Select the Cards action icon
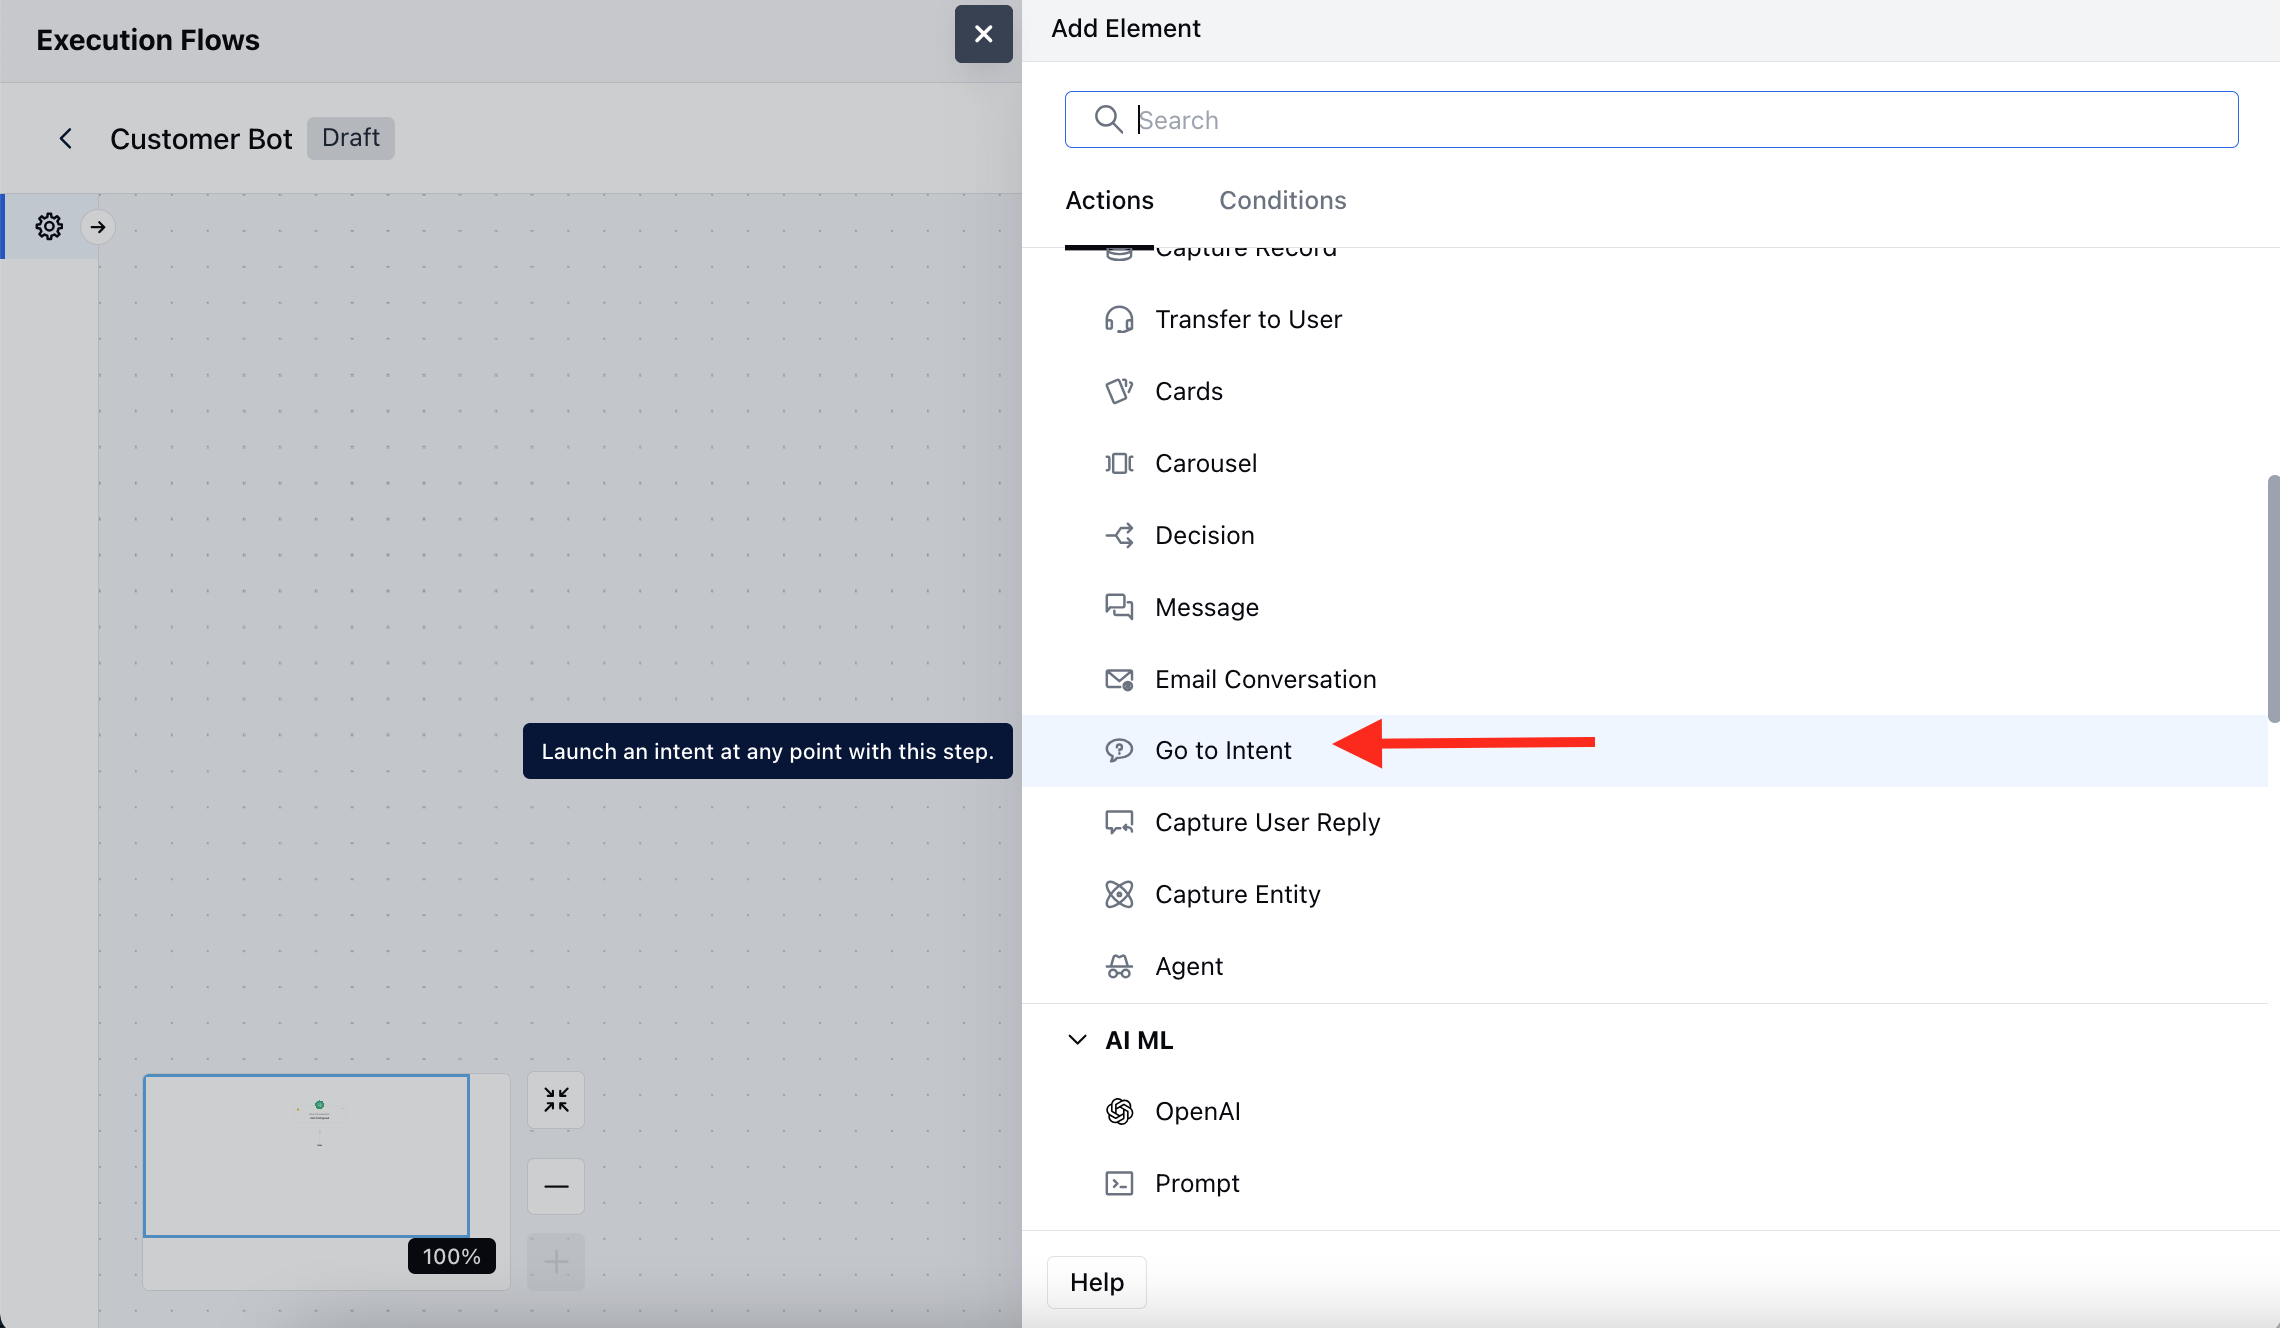The image size is (2280, 1328). click(1119, 391)
